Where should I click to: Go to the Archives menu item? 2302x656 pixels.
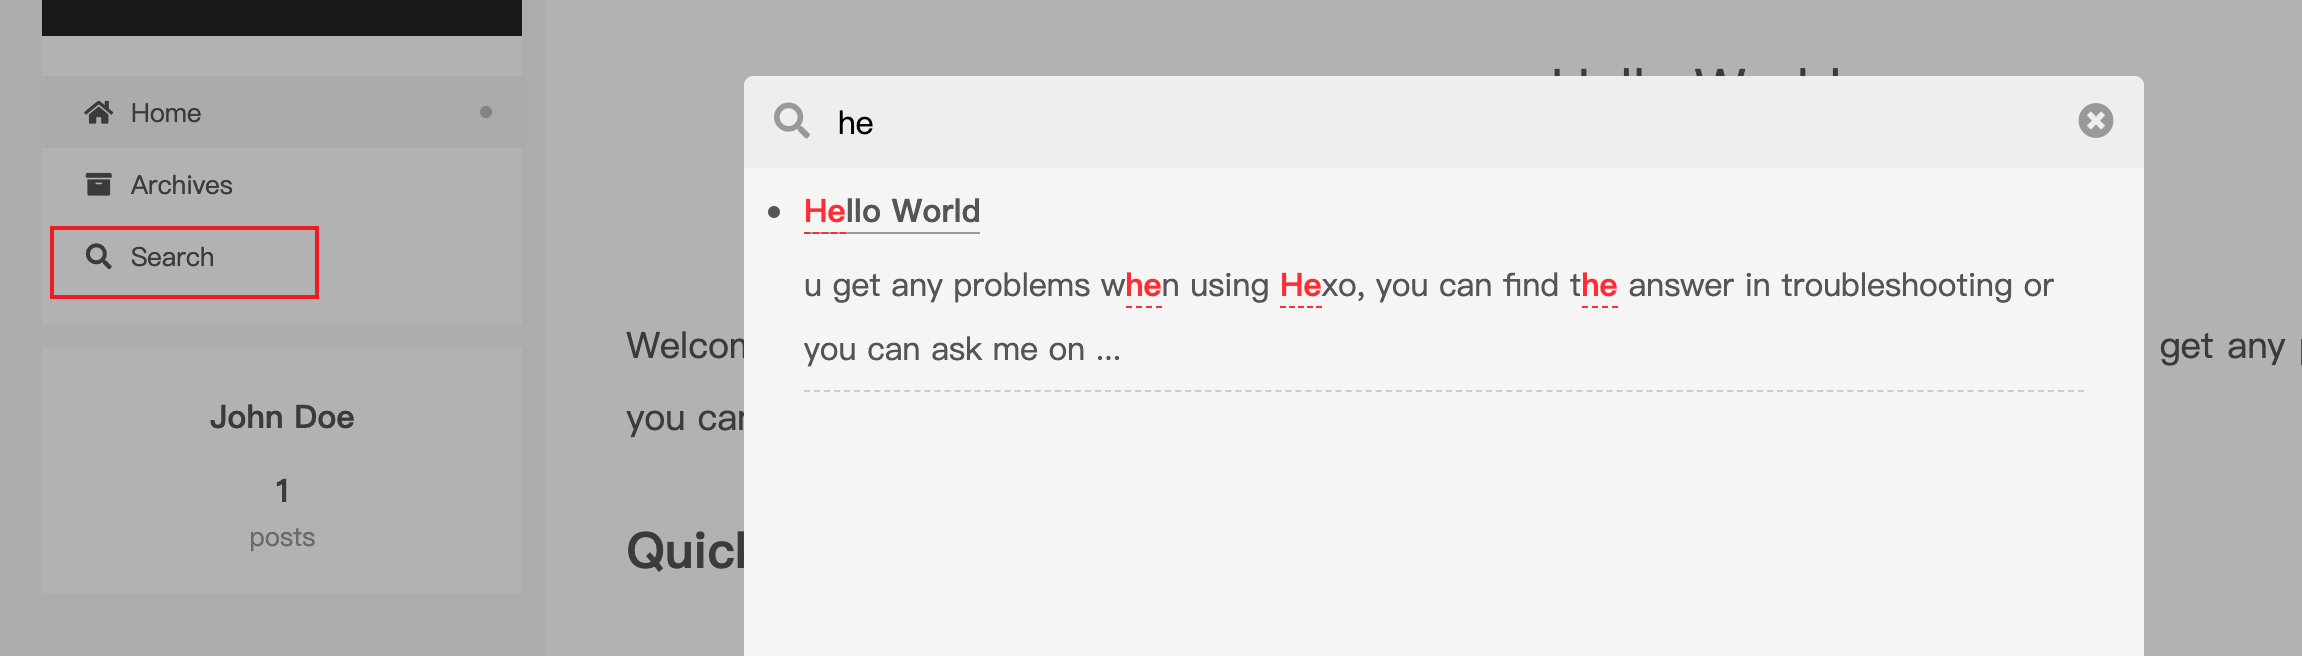click(x=181, y=185)
